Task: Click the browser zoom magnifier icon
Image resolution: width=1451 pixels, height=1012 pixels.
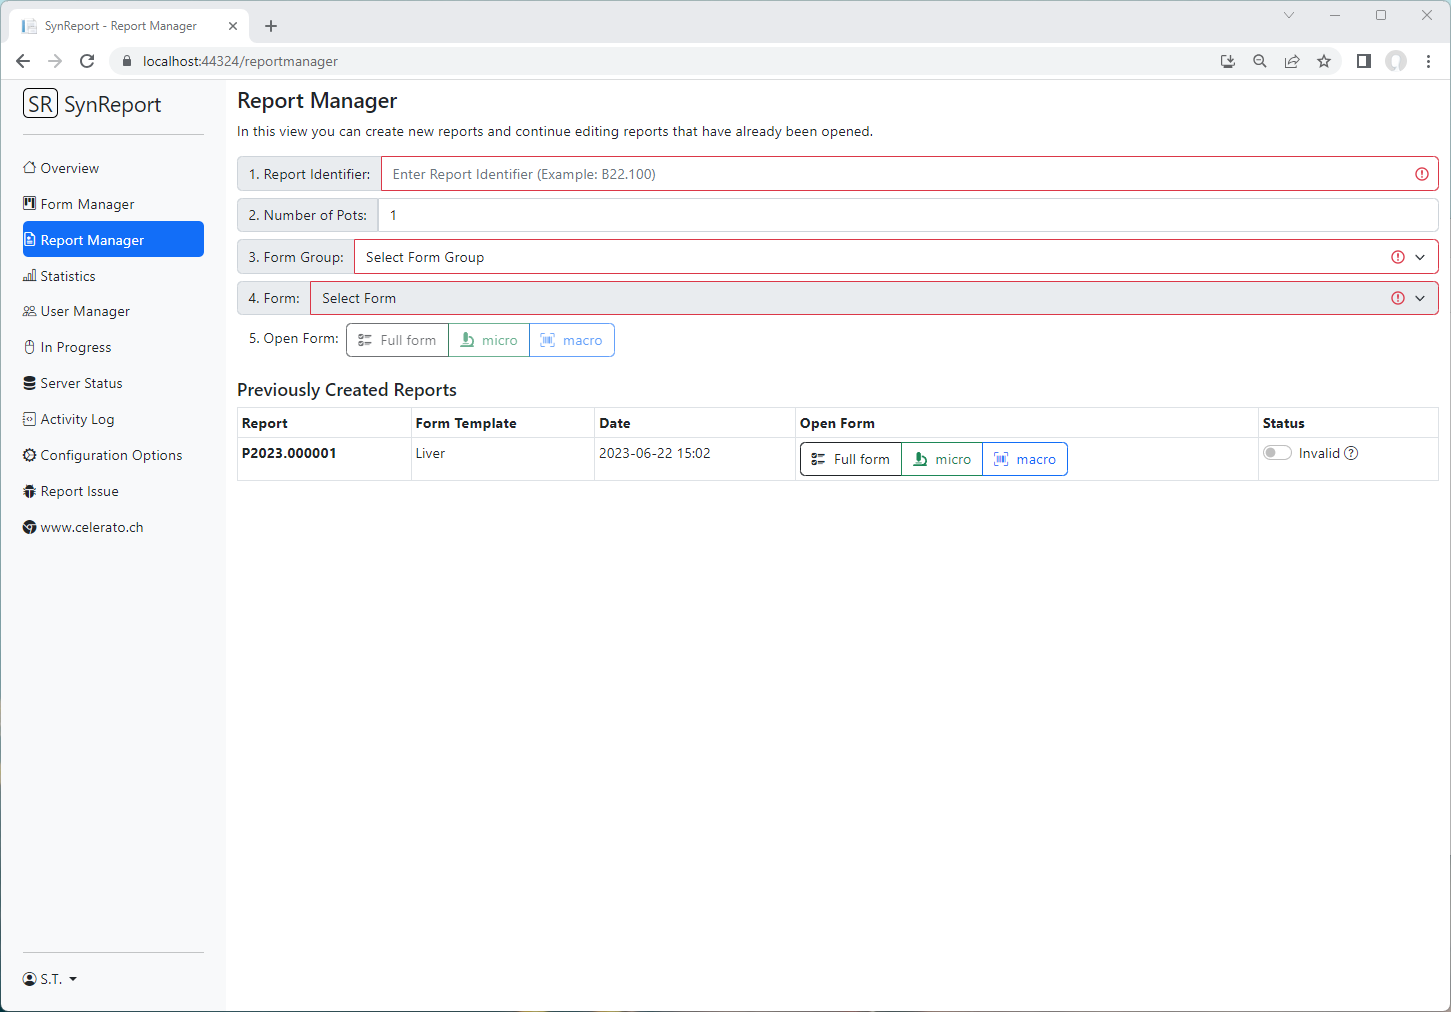Action: [1260, 61]
